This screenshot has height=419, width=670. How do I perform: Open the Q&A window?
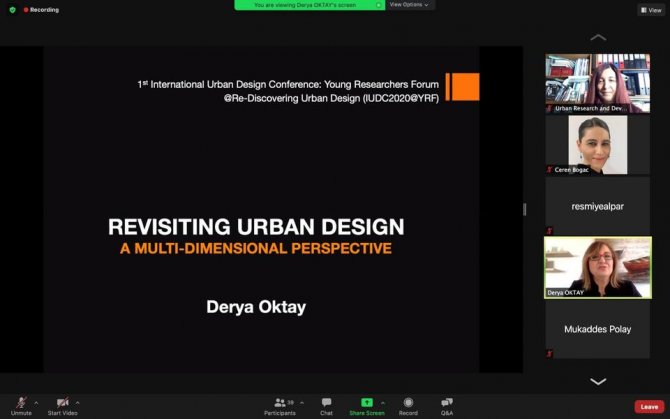tap(447, 404)
